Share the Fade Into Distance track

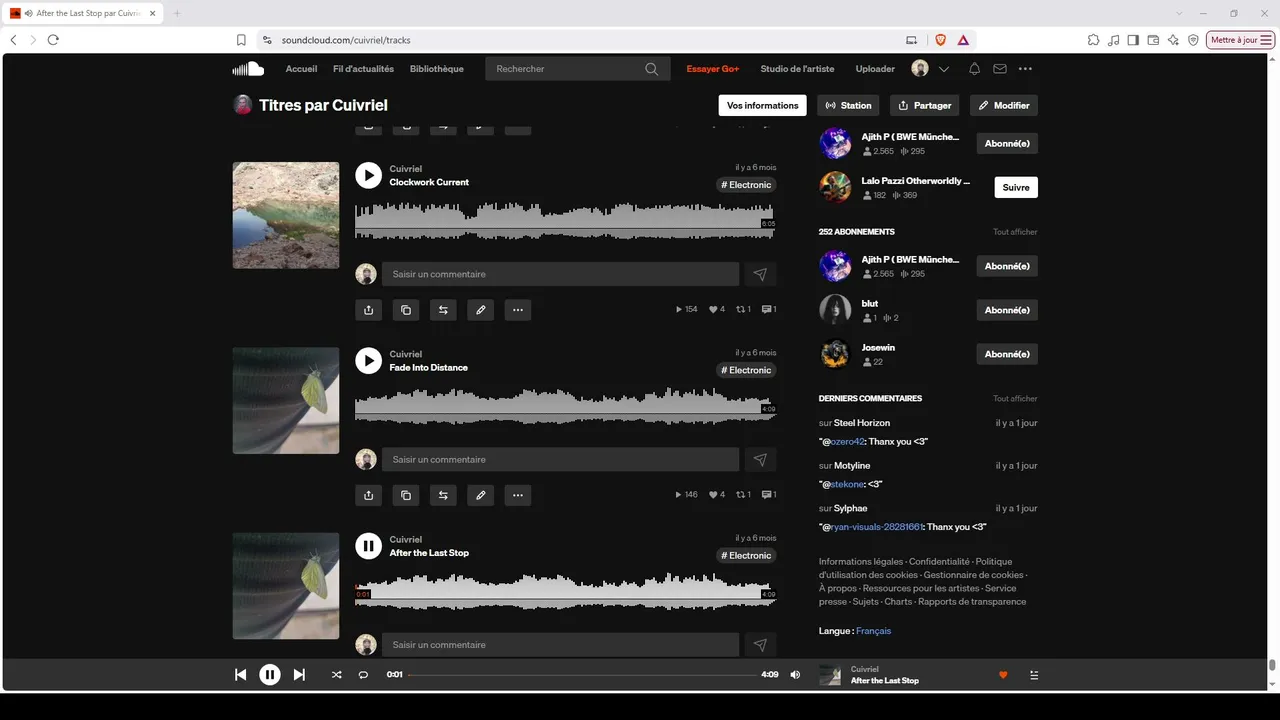click(x=368, y=495)
